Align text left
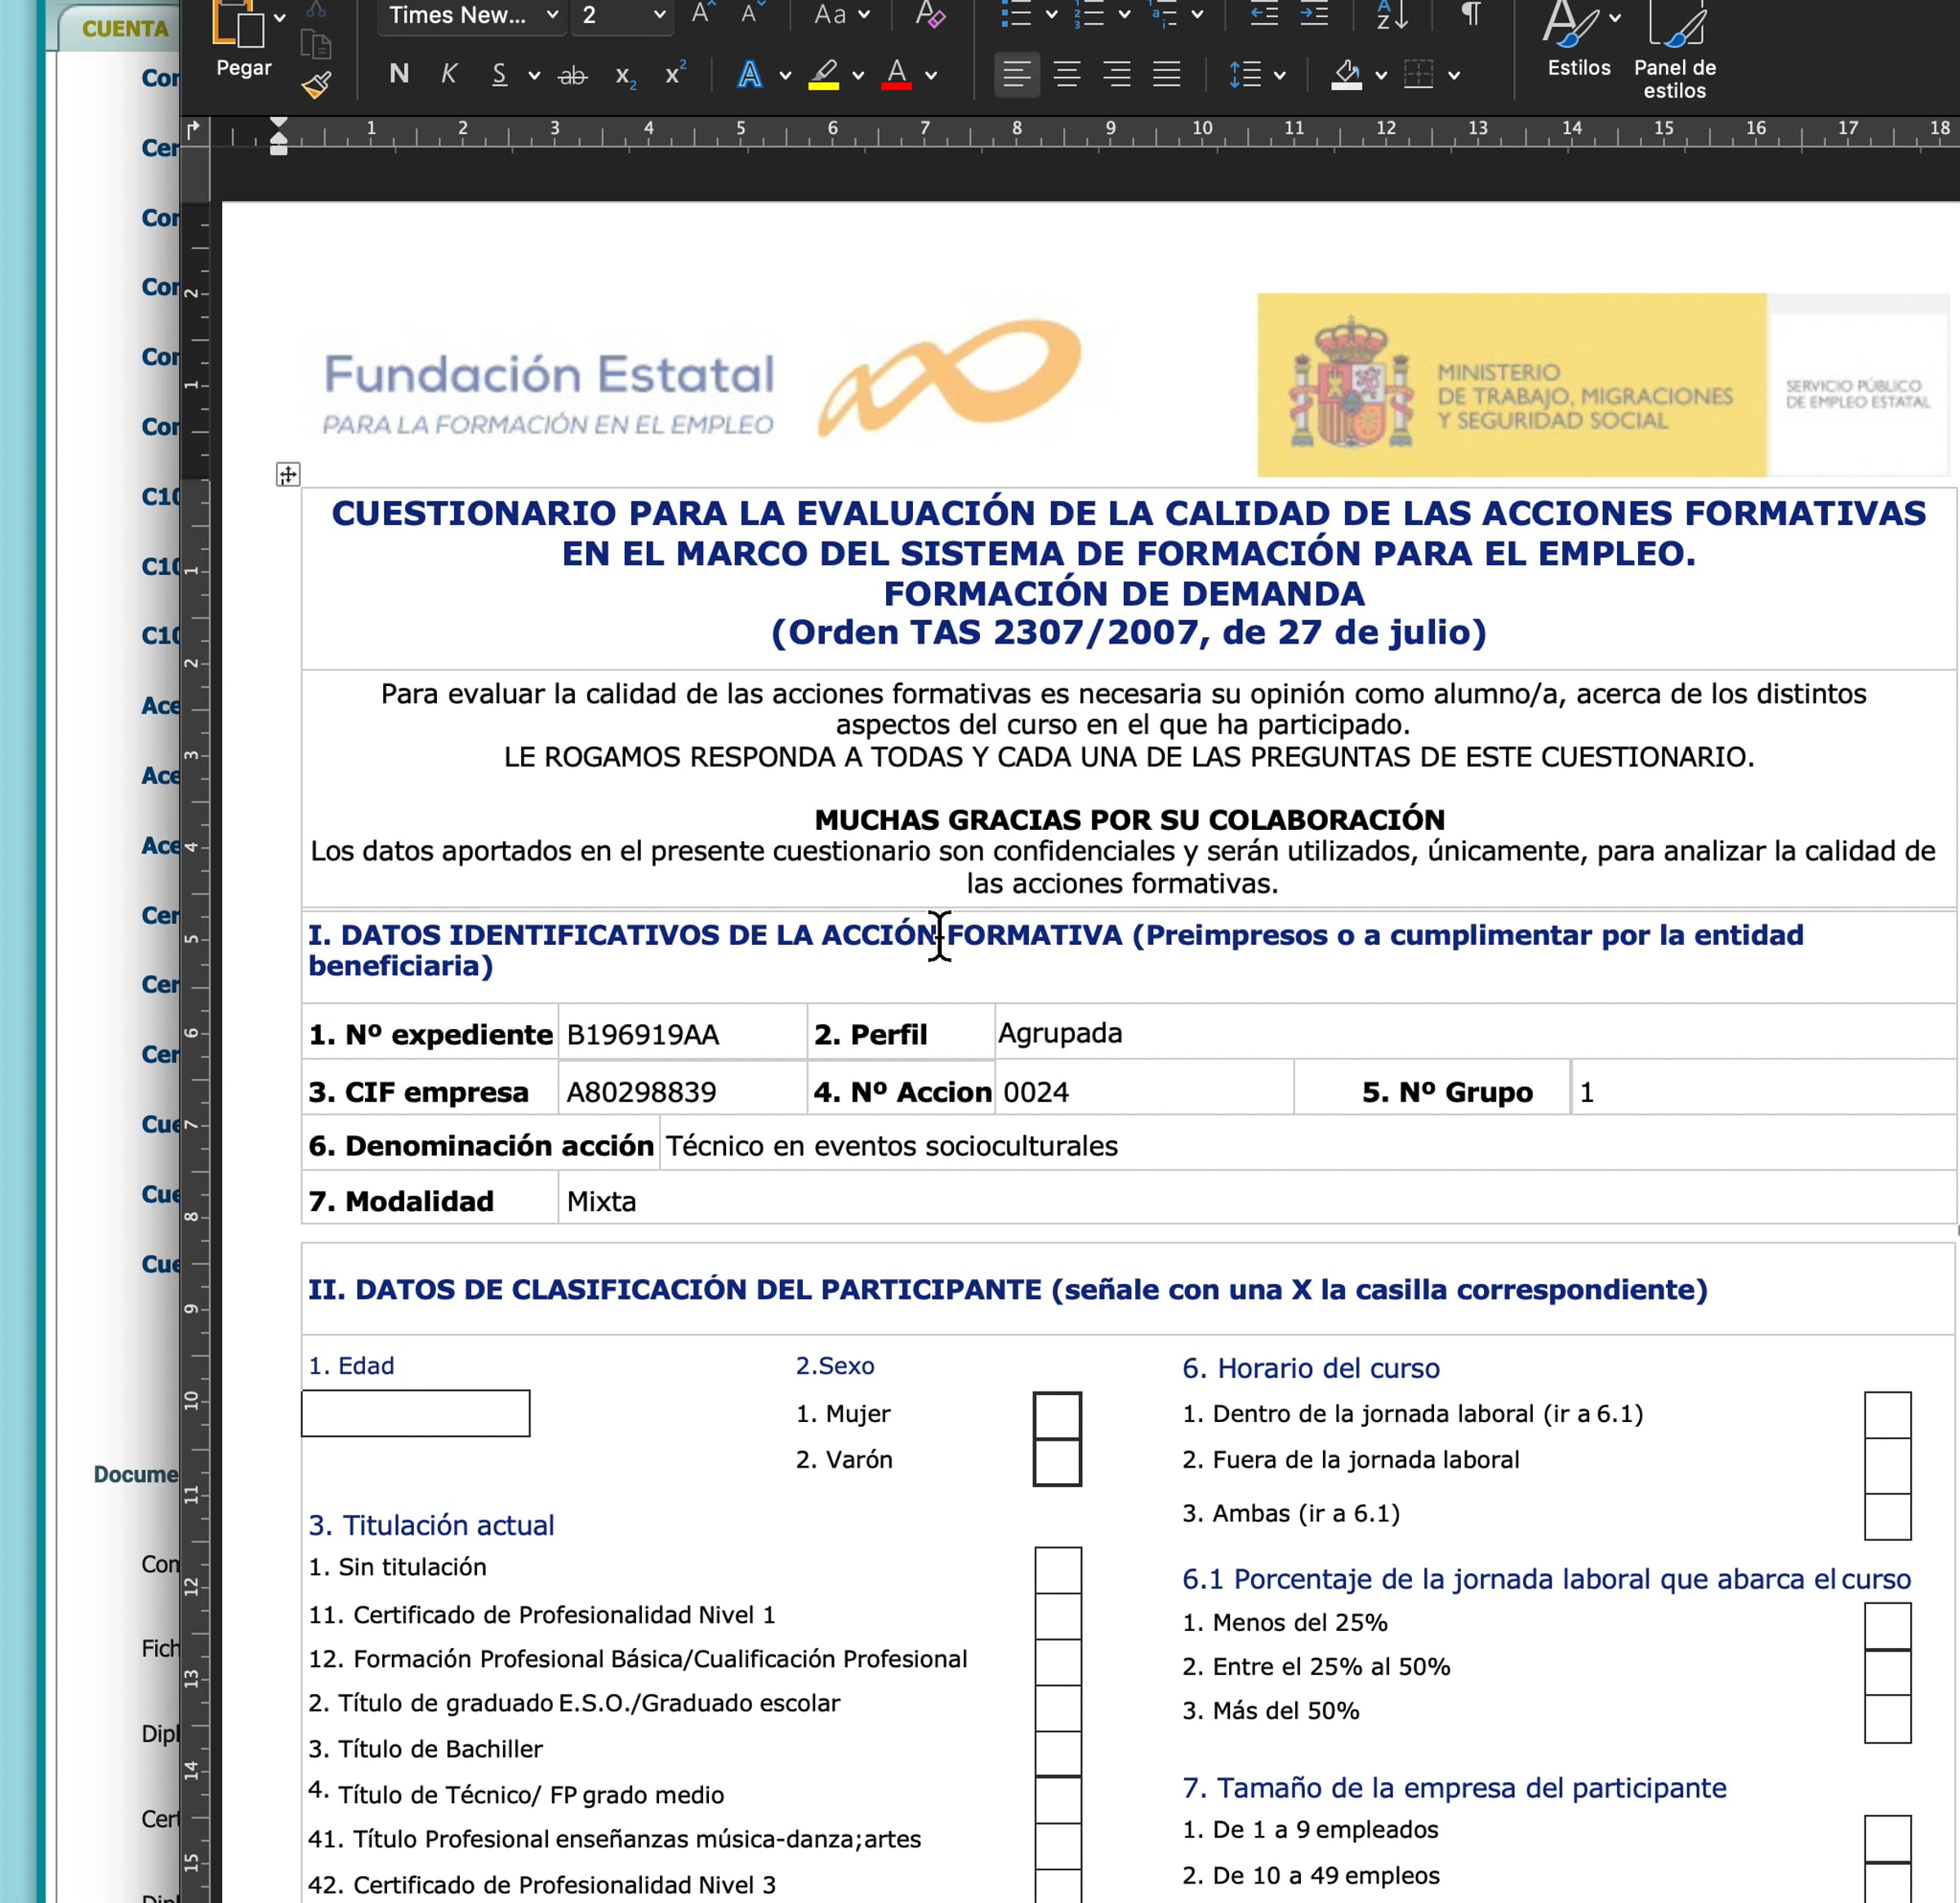Image resolution: width=1960 pixels, height=1903 pixels. (1016, 74)
